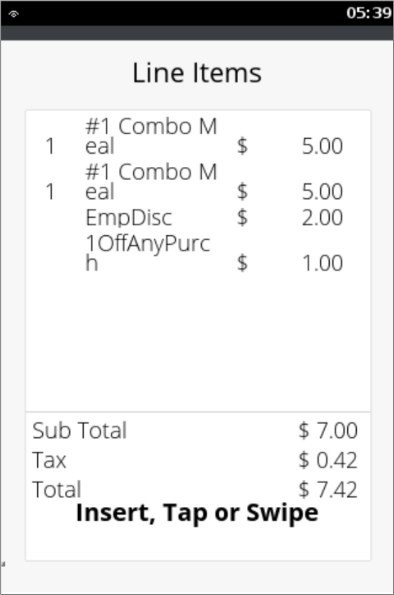The height and width of the screenshot is (595, 394).
Task: Select the $ 7.42 total amount
Action: click(328, 490)
